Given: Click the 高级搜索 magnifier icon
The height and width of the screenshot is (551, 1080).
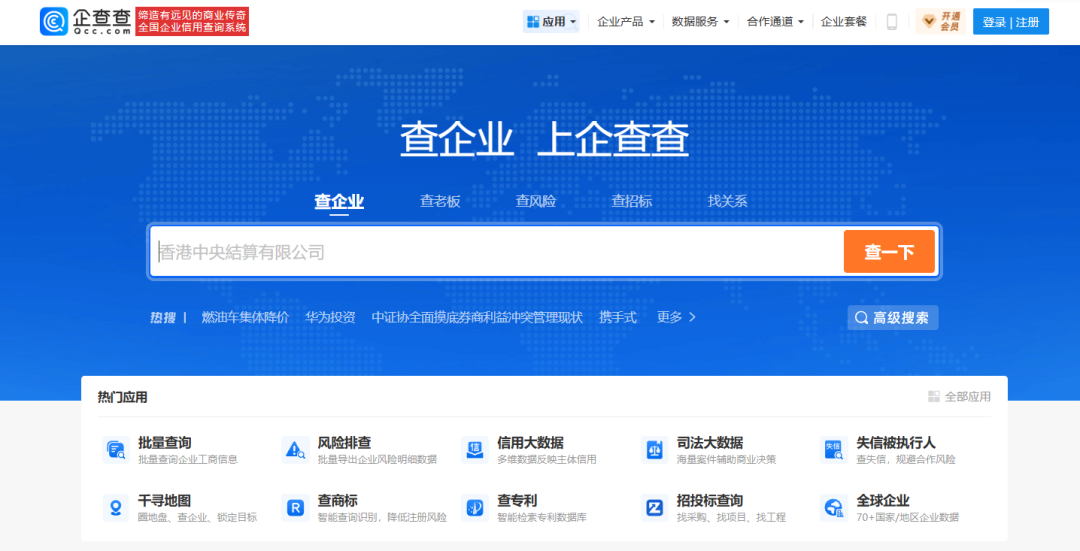Looking at the screenshot, I should (x=861, y=318).
